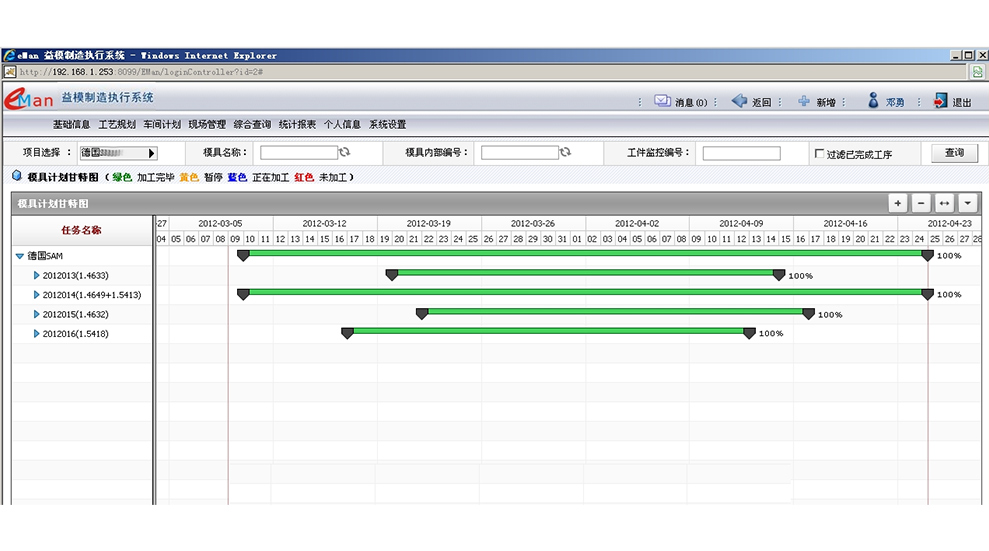The image size is (989, 551).
Task: Click the 工件监控编号 input field
Action: click(x=741, y=153)
